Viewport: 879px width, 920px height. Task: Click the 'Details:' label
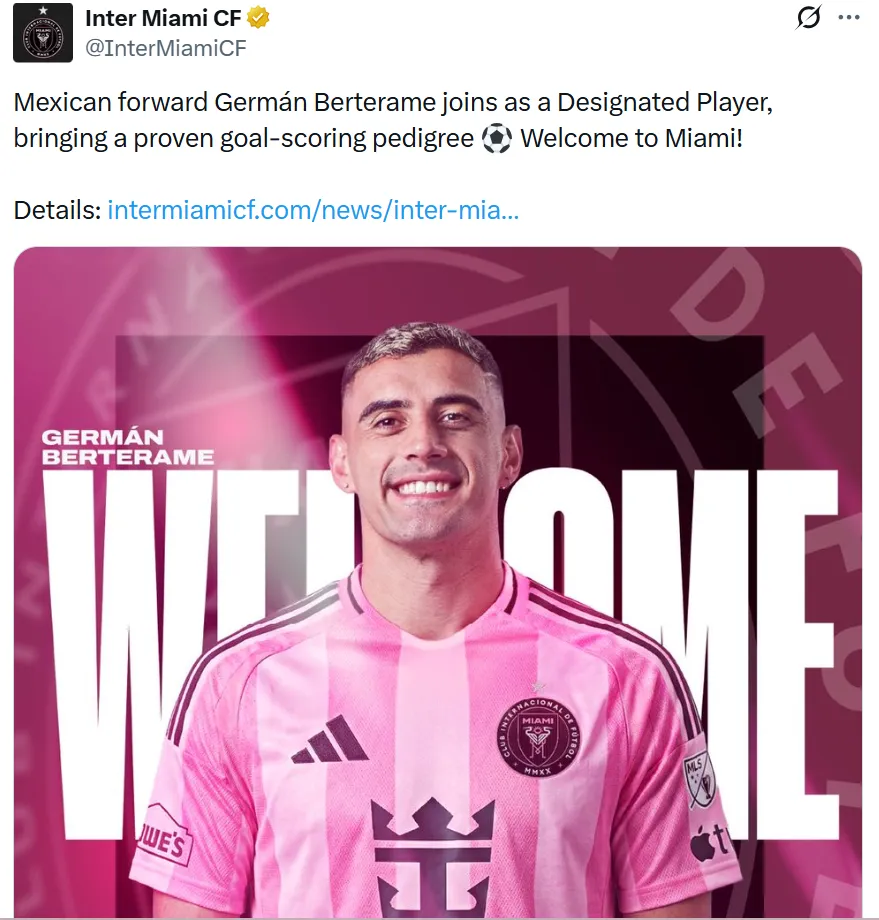(x=58, y=210)
